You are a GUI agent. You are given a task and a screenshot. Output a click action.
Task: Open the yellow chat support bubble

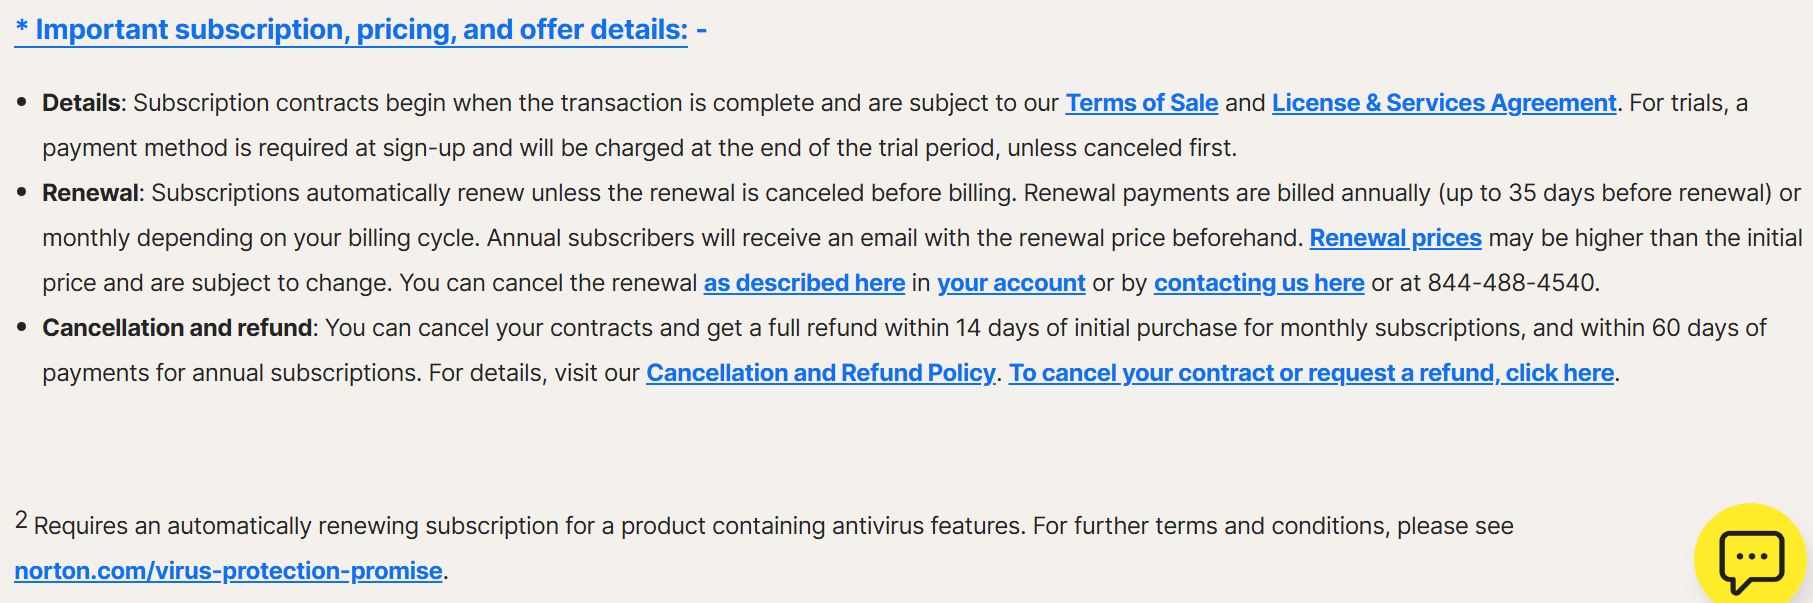coord(1751,558)
